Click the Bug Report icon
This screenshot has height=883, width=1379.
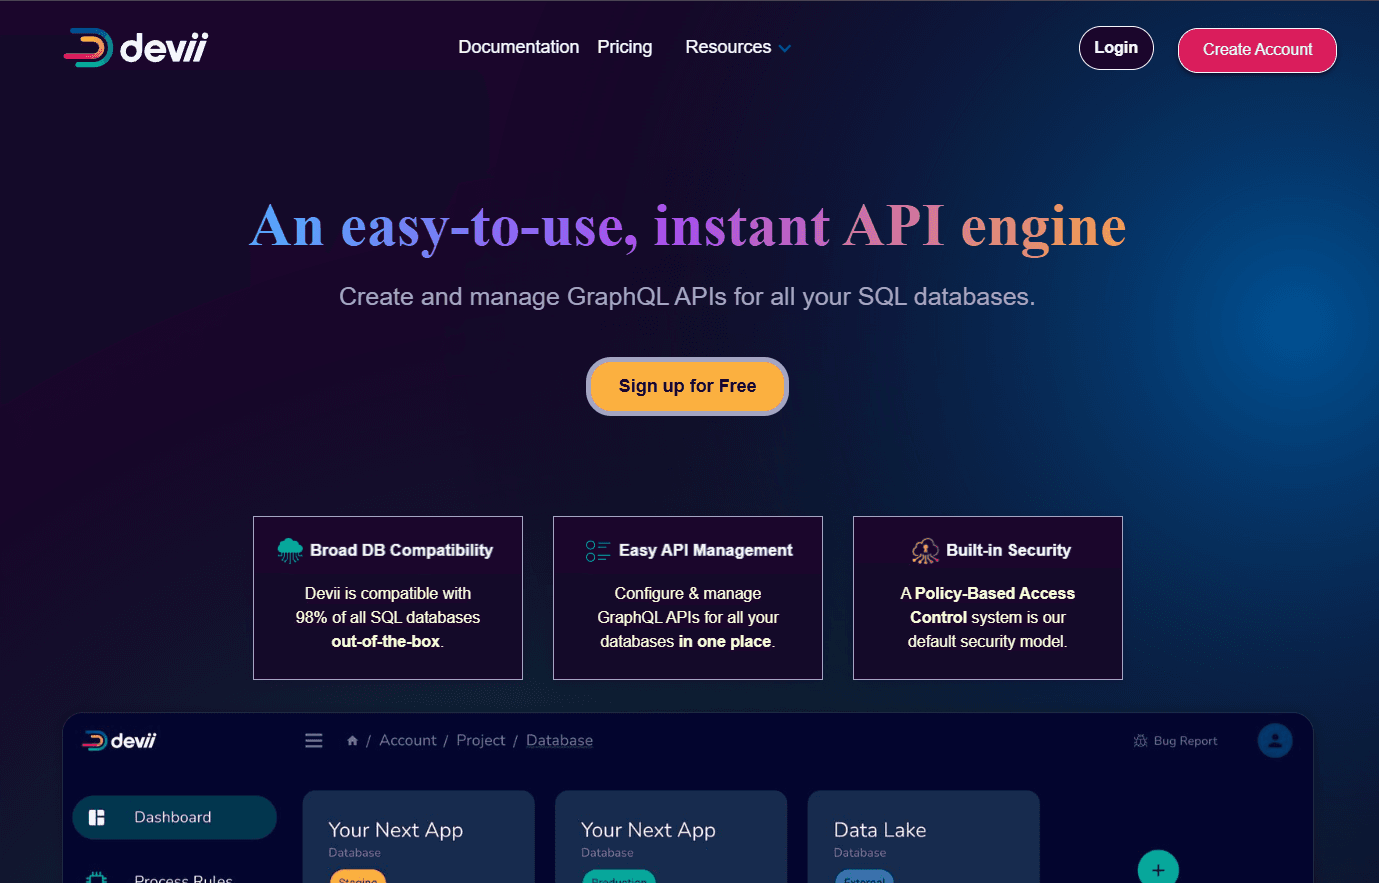point(1140,741)
